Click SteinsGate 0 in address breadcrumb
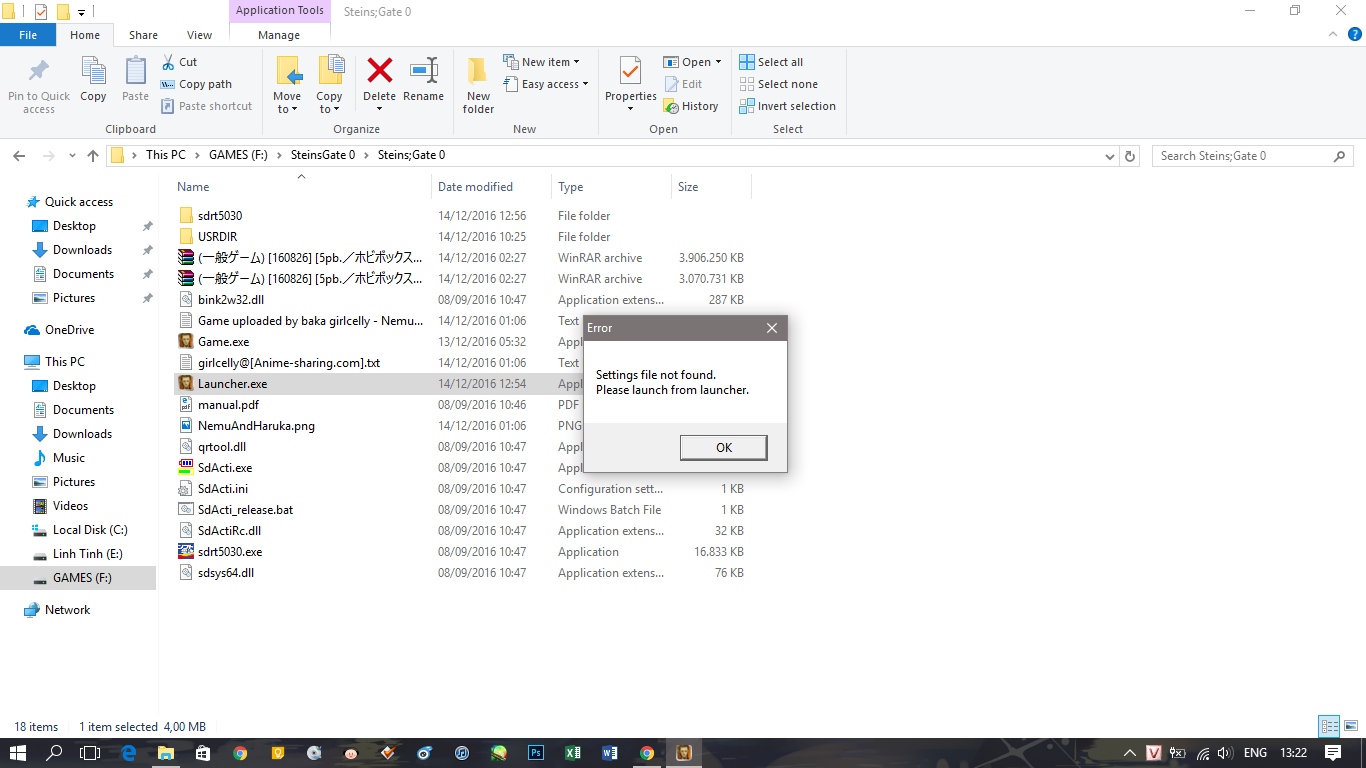The width and height of the screenshot is (1366, 768). pyautogui.click(x=322, y=155)
